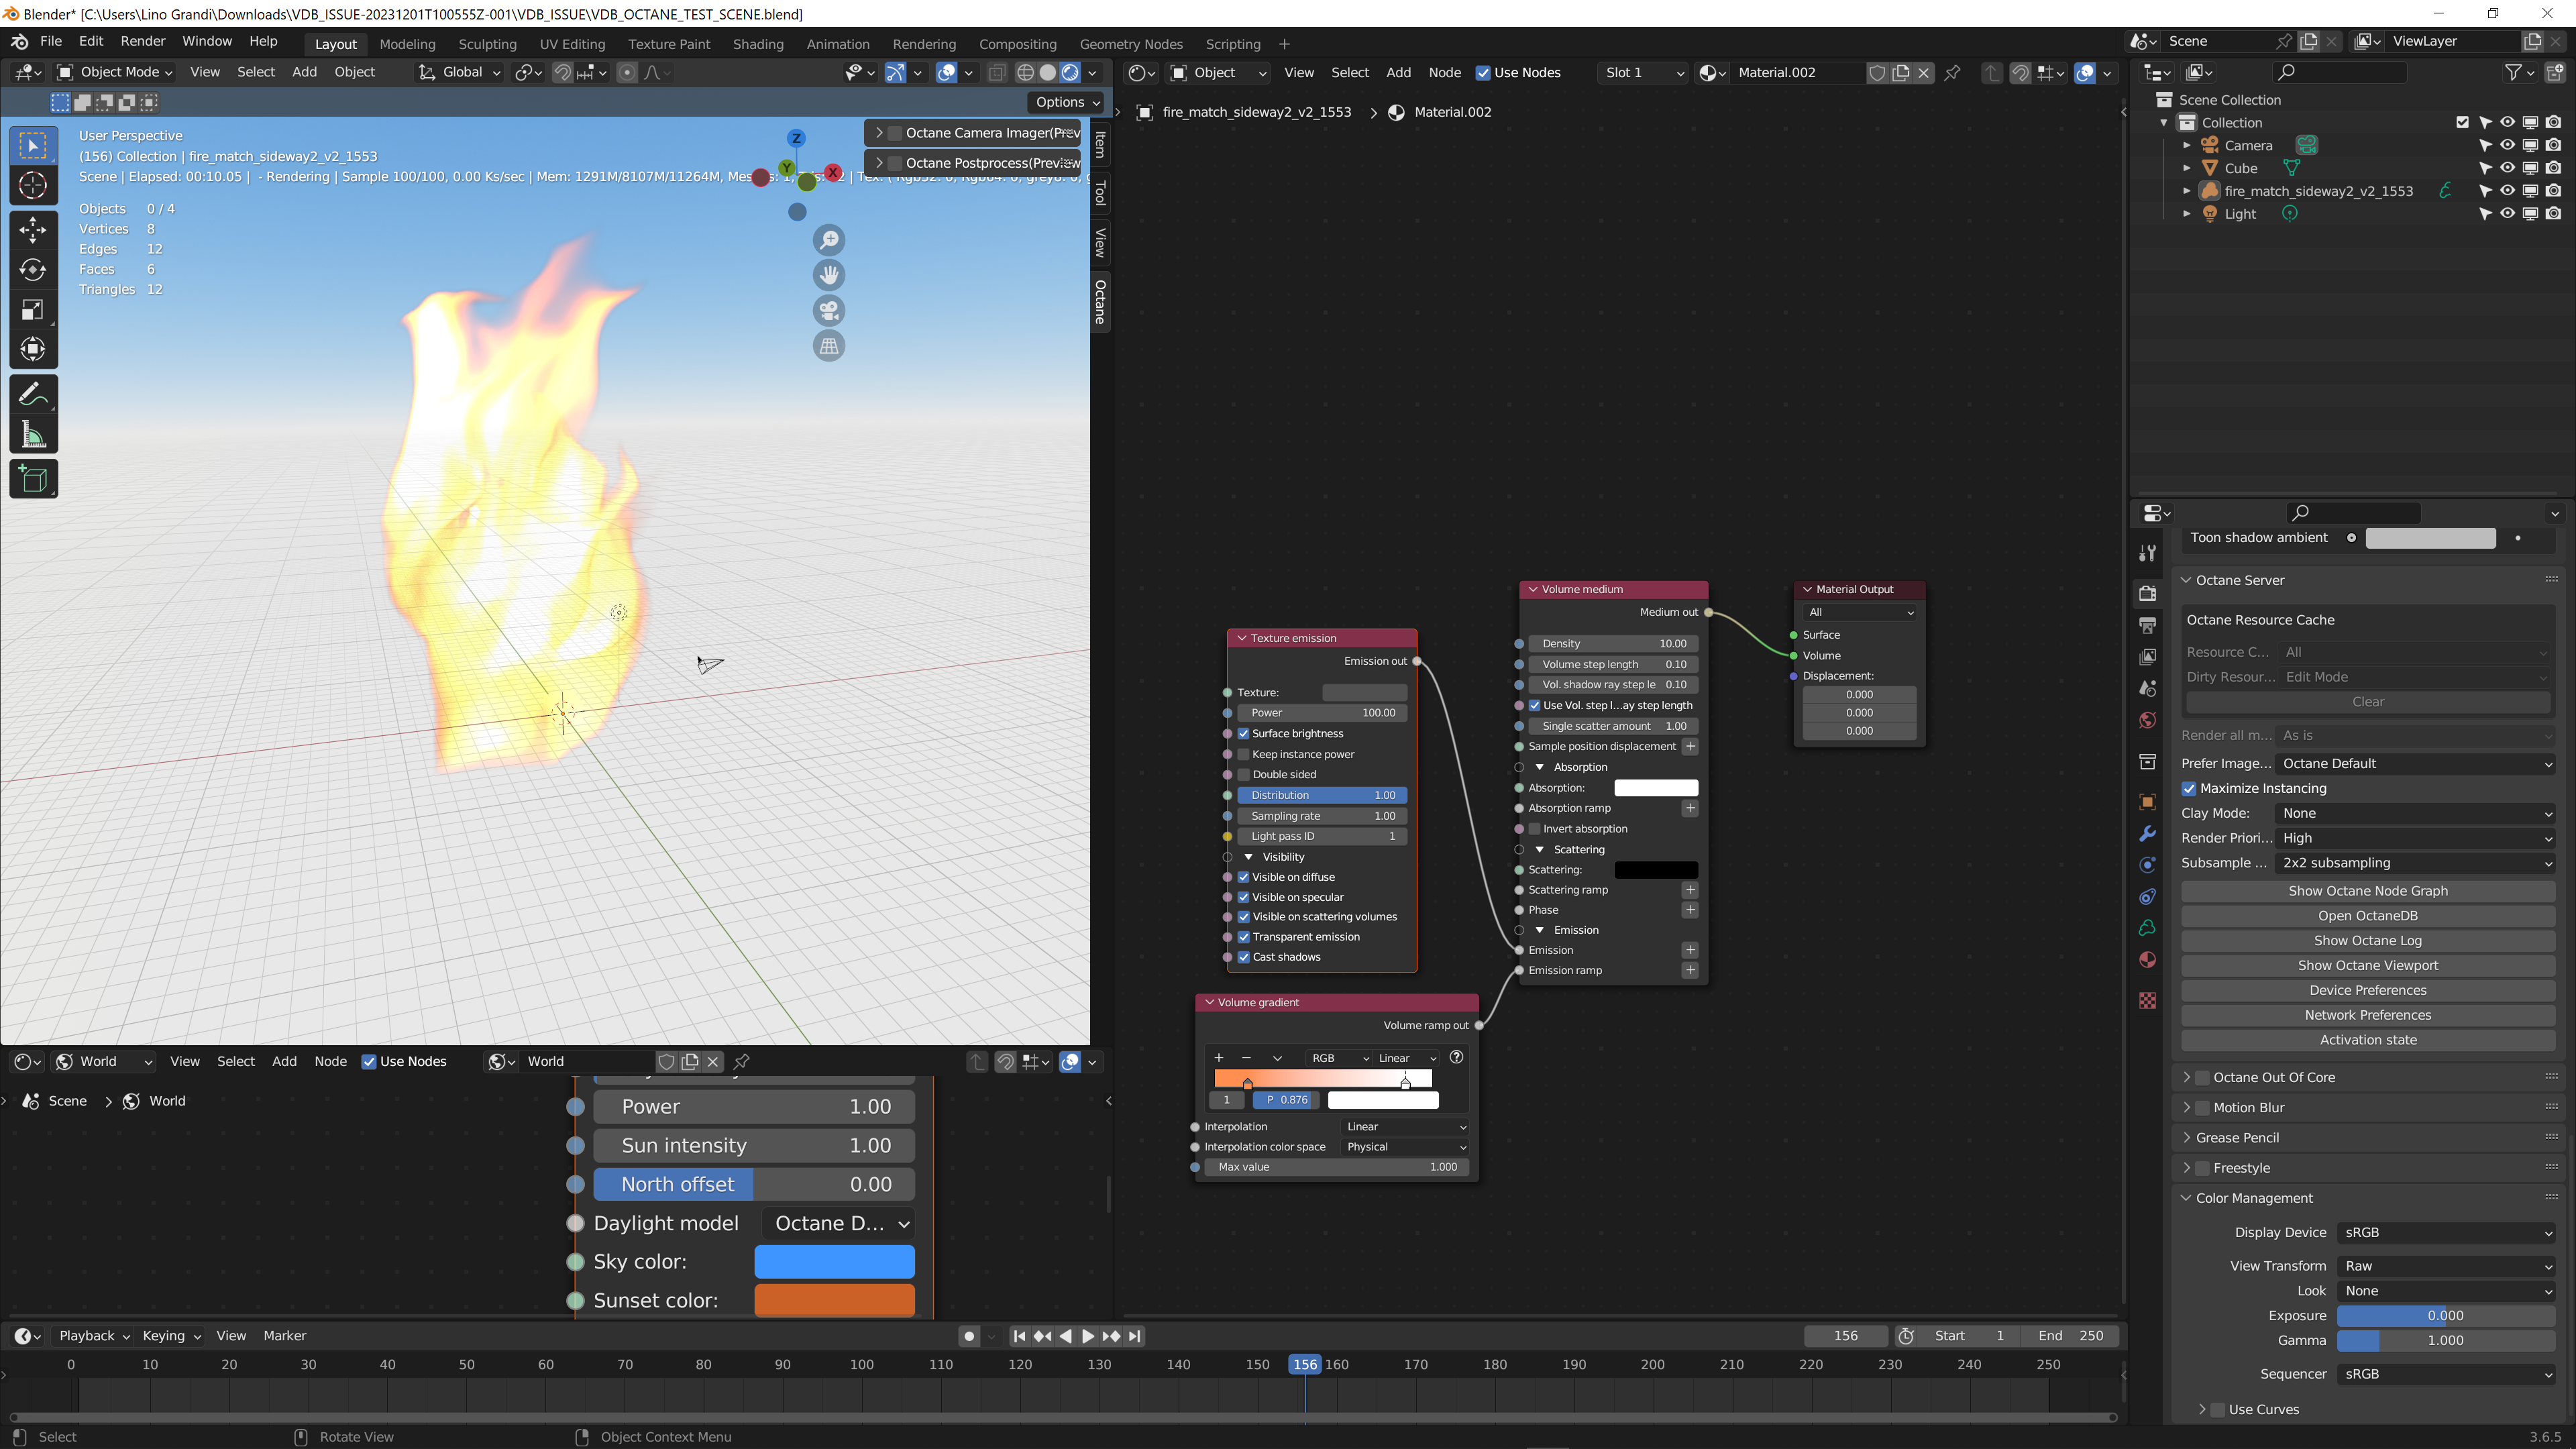The image size is (2576, 1449).
Task: Select the Rotate tool icon
Action: tap(33, 270)
